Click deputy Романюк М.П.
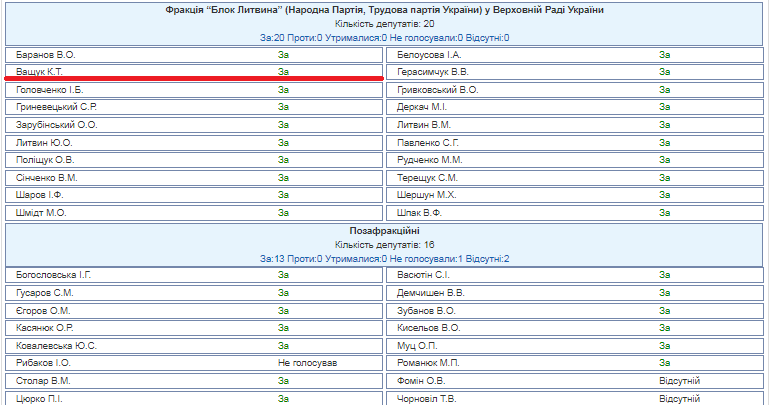 point(427,363)
